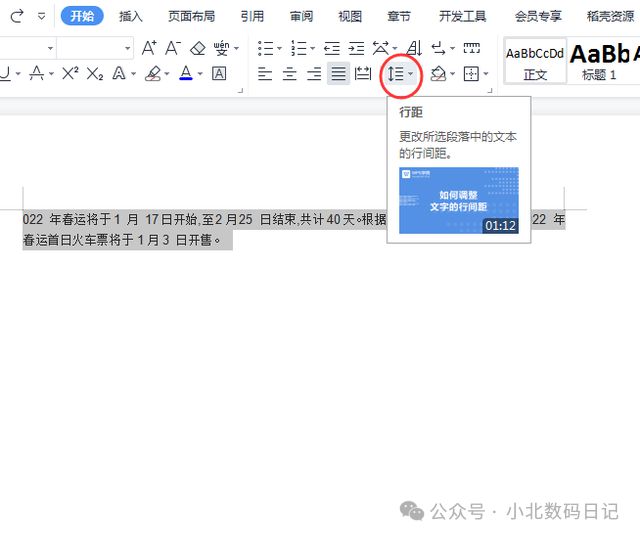Image resolution: width=640 pixels, height=538 pixels.
Task: Open the 稻壳资源 tab
Action: (610, 16)
